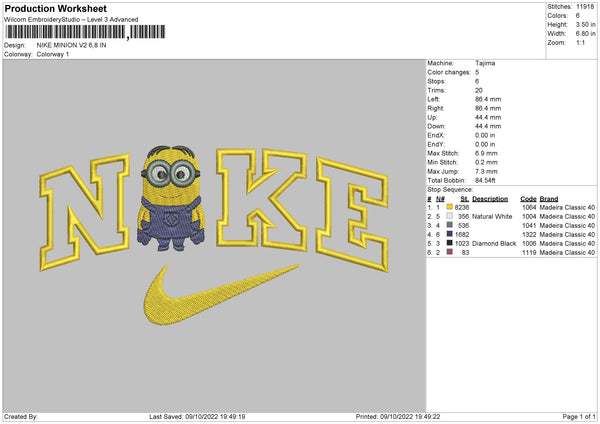
Task: Click the Max Jump value '7.3 mm'
Action: pos(486,171)
